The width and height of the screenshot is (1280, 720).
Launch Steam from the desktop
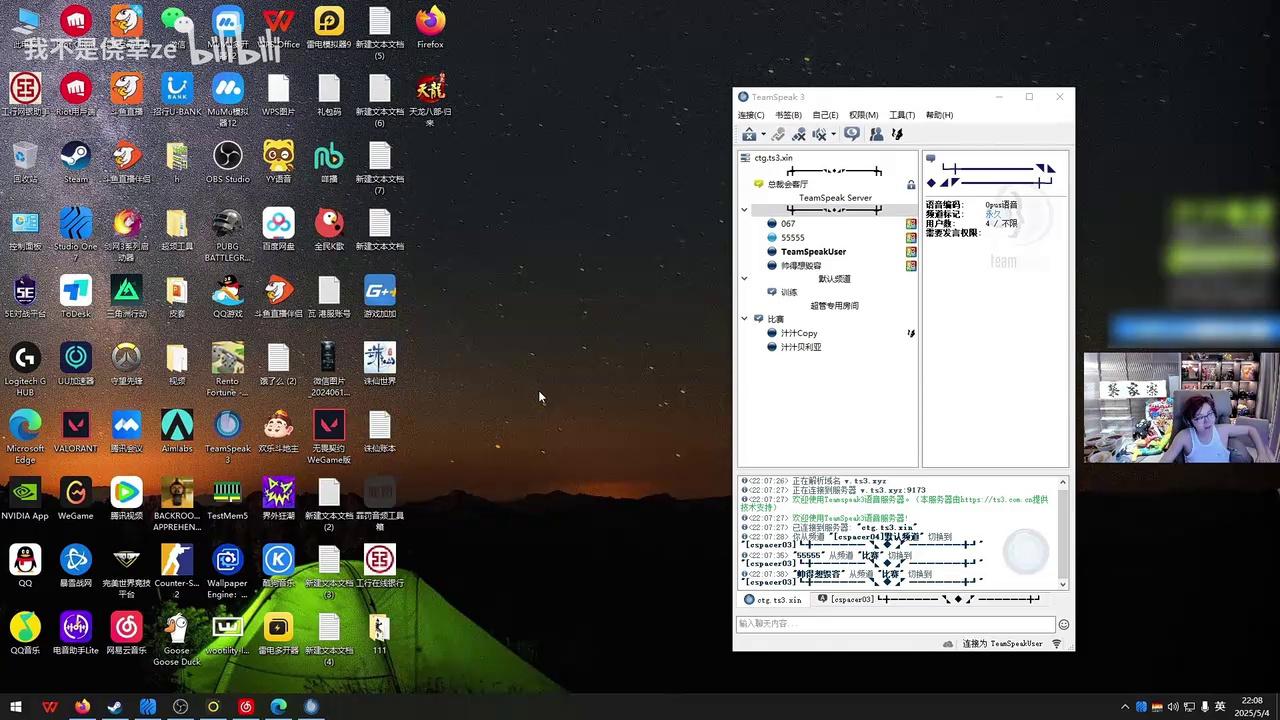point(76,157)
